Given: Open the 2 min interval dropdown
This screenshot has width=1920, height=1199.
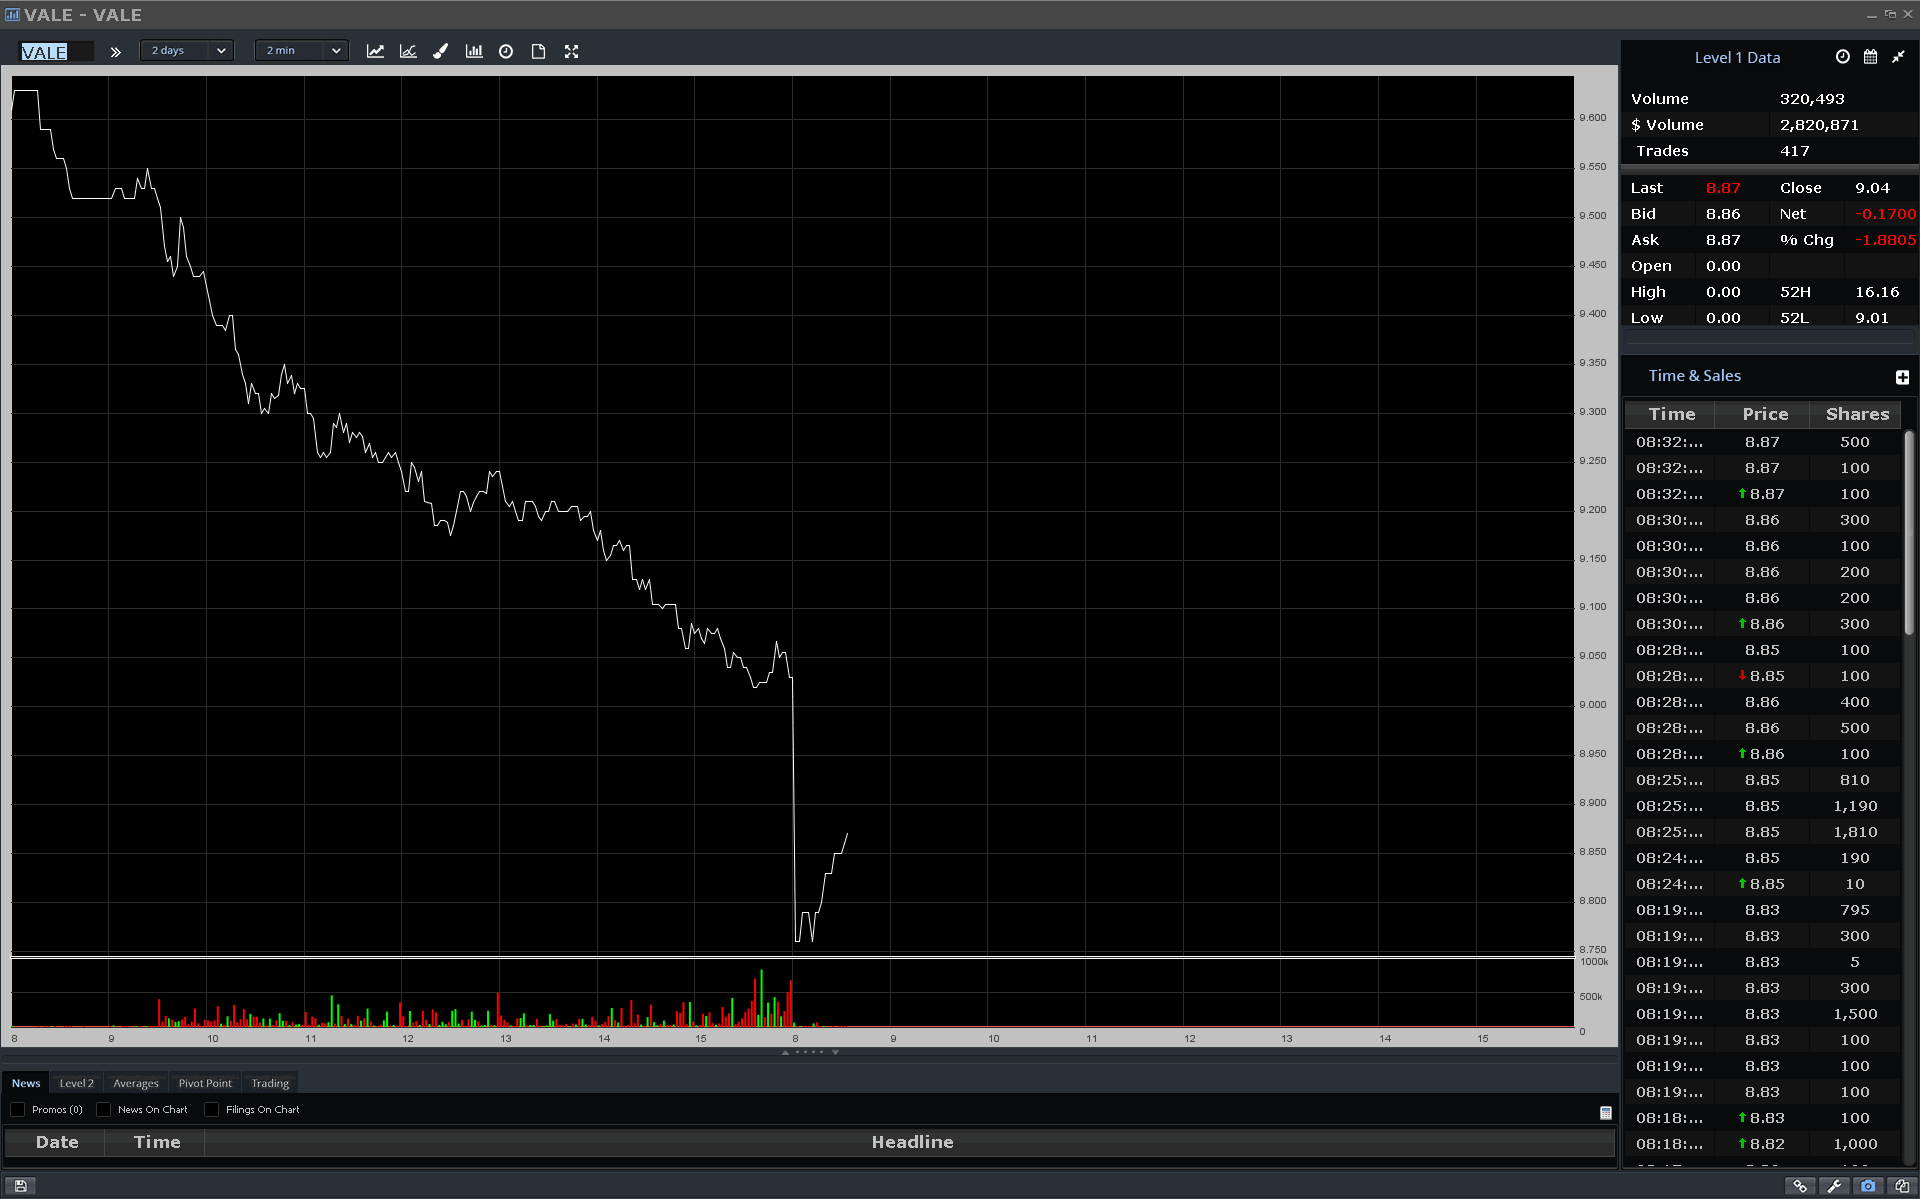Looking at the screenshot, I should click(x=302, y=50).
